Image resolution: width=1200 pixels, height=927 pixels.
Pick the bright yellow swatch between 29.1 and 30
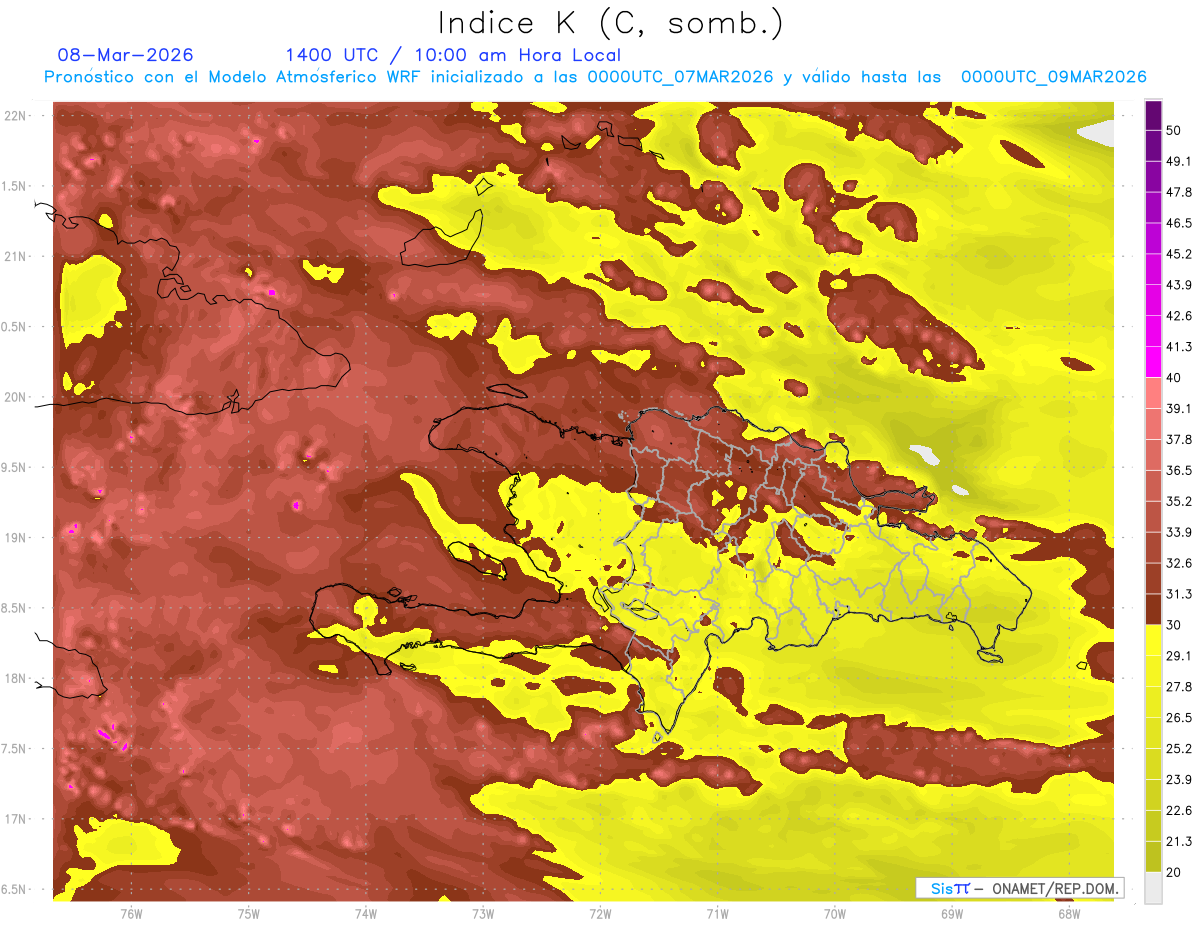(1153, 640)
